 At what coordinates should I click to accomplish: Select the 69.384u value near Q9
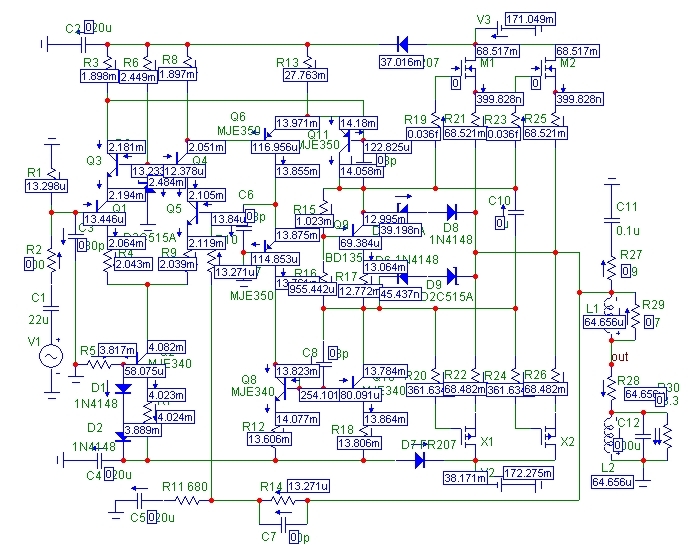click(360, 243)
